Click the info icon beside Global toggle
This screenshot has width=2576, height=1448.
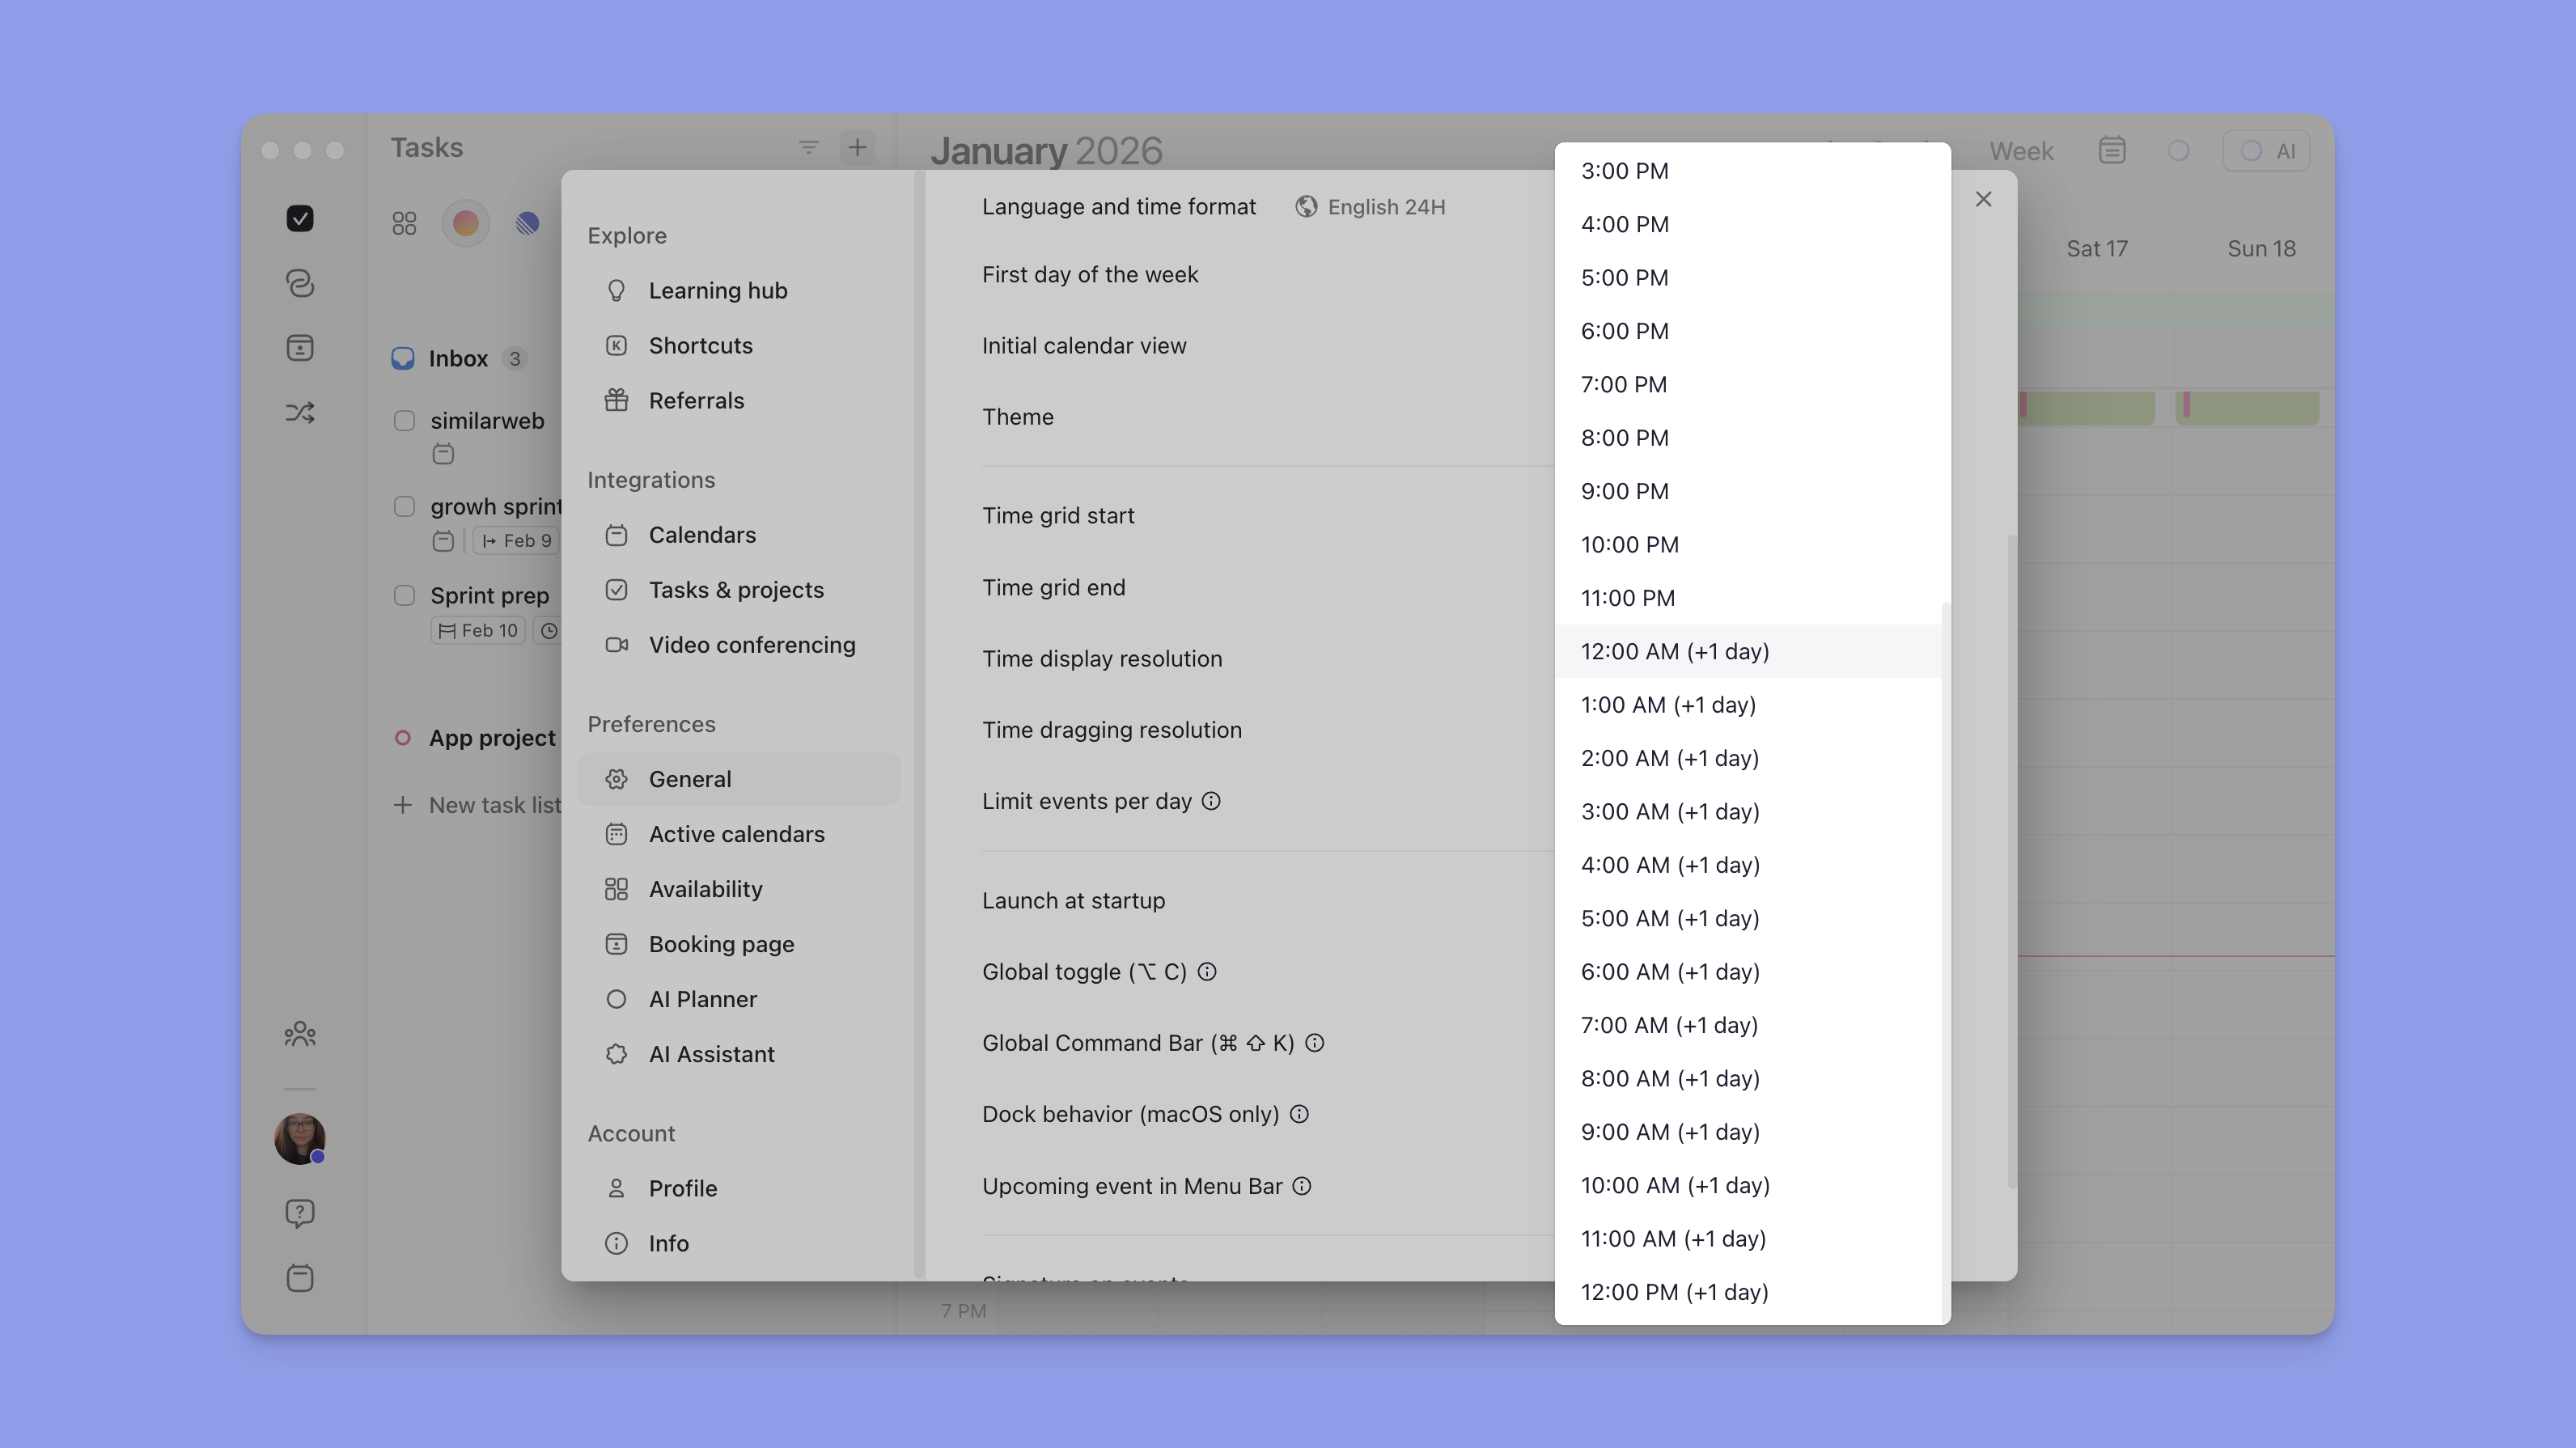pyautogui.click(x=1207, y=972)
